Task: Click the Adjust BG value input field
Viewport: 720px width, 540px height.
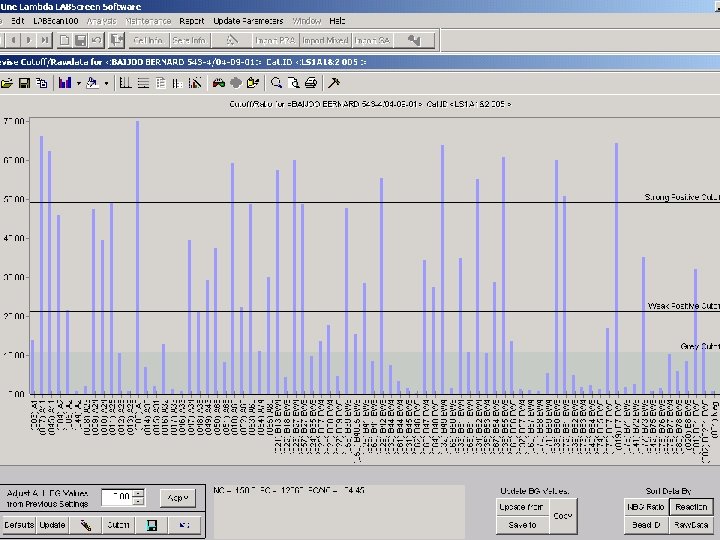Action: pyautogui.click(x=117, y=497)
